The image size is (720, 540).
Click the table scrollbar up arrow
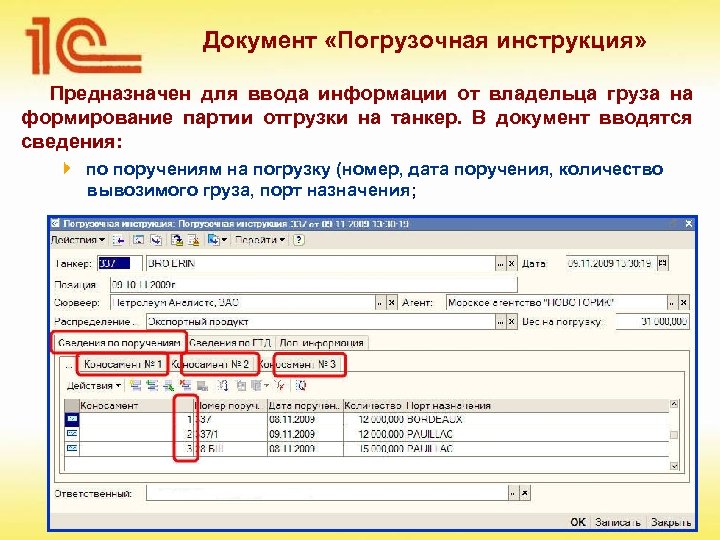point(674,405)
